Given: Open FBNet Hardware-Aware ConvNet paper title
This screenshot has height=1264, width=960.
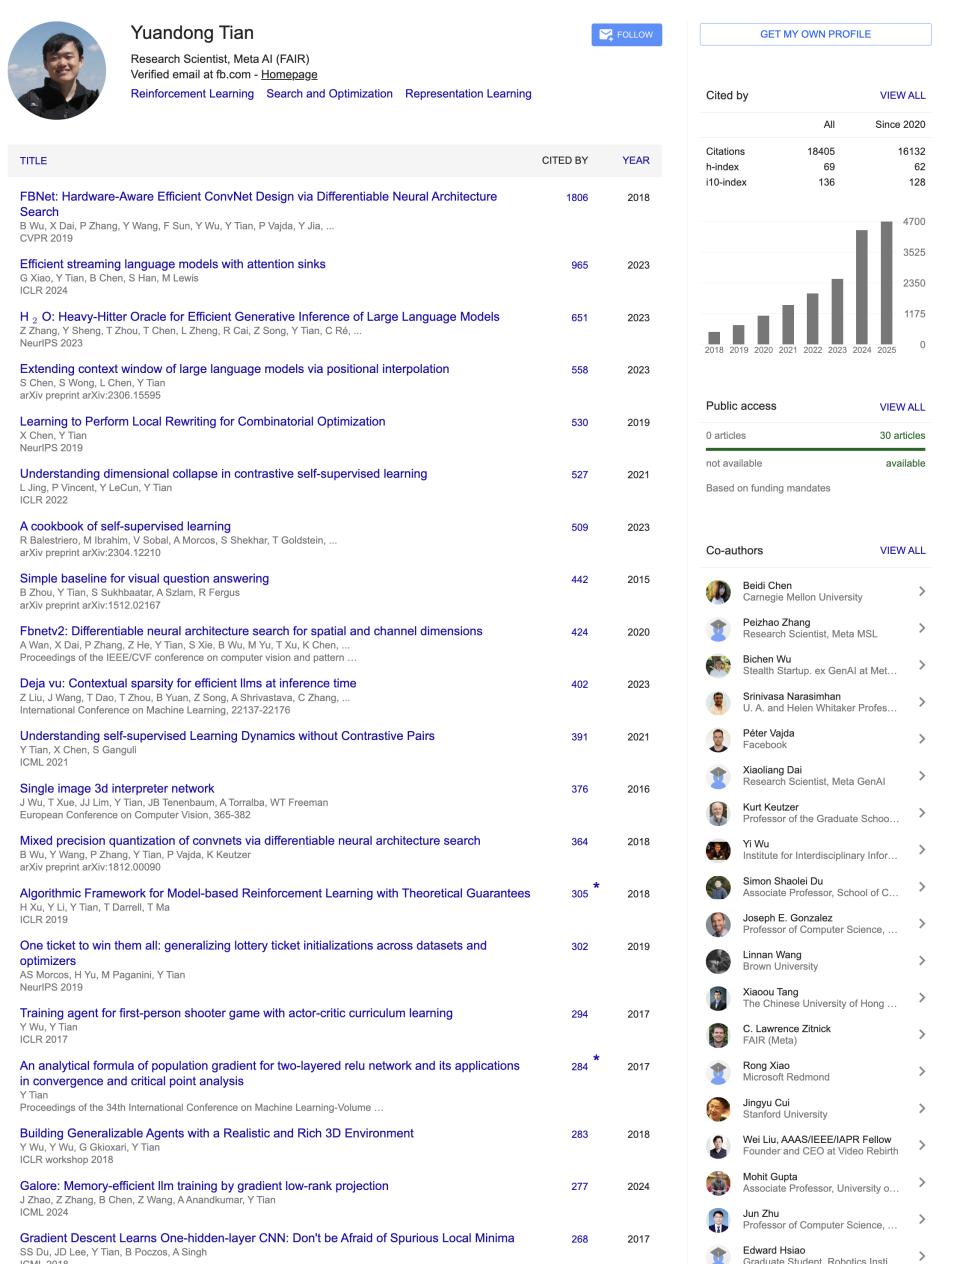Looking at the screenshot, I should [x=258, y=204].
